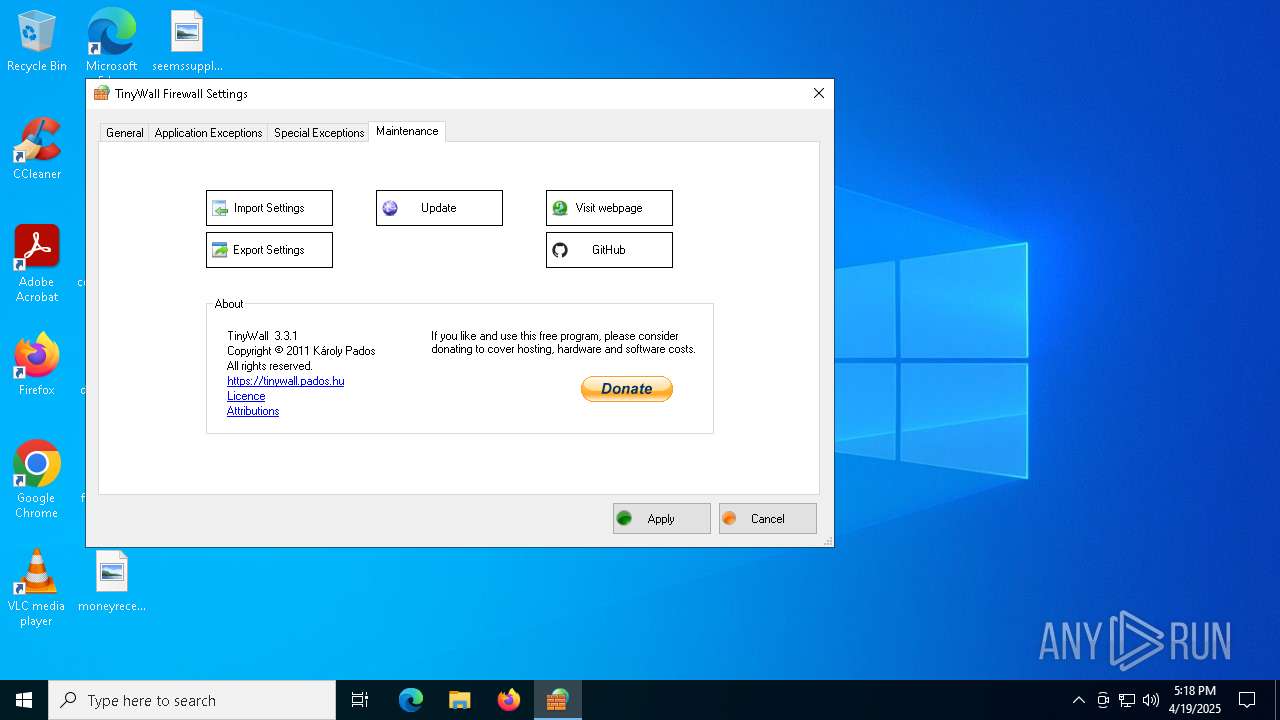Select the Maintenance tab

click(x=407, y=131)
